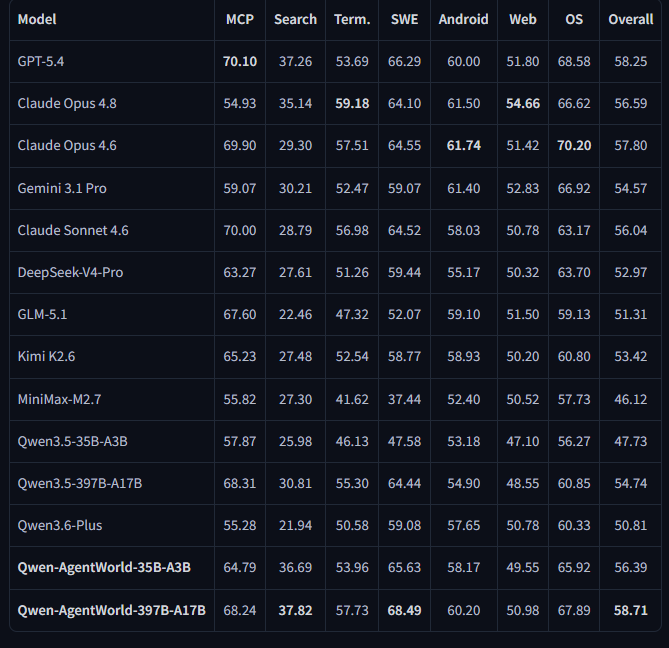This screenshot has width=669, height=648.
Task: Click GPT-5.4 Overall score 58.25
Action: point(631,61)
